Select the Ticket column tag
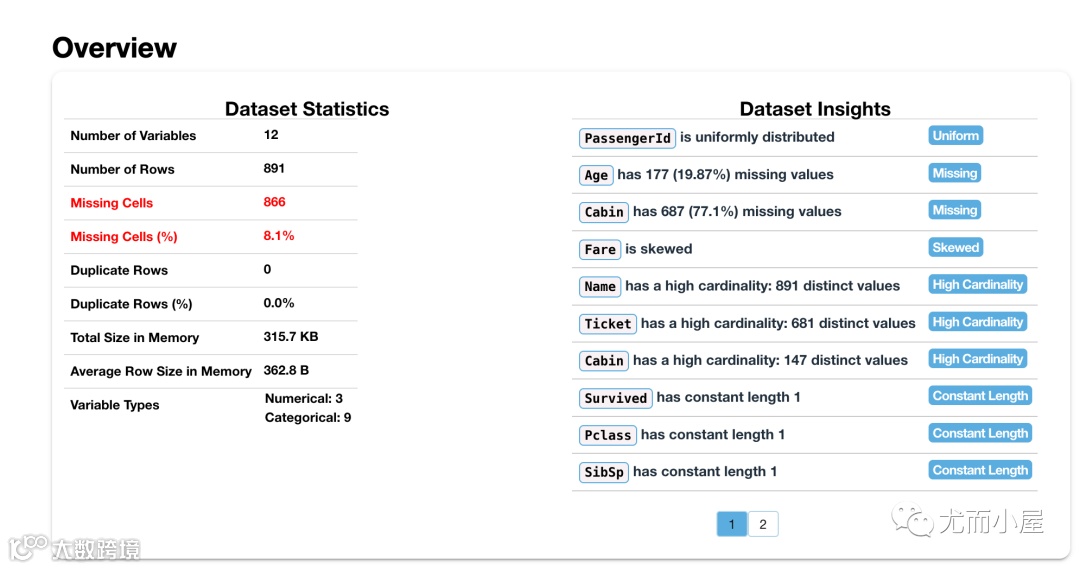This screenshot has height=569, width=1080. click(608, 324)
